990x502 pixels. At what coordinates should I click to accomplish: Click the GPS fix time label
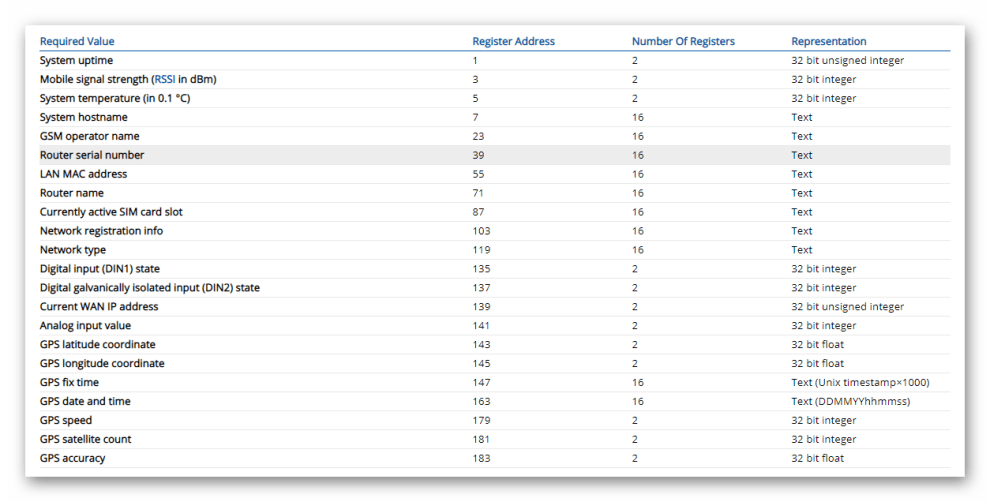pyautogui.click(x=69, y=383)
